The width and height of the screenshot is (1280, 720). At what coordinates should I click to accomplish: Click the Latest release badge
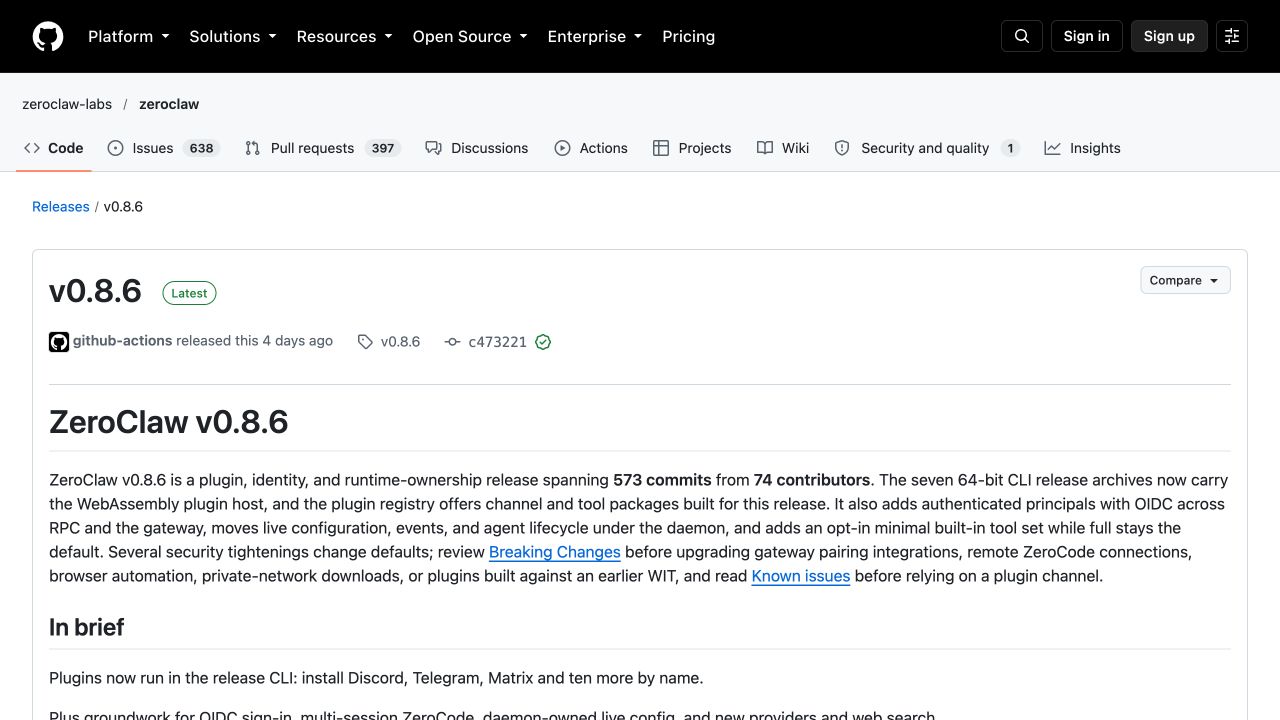pos(189,293)
